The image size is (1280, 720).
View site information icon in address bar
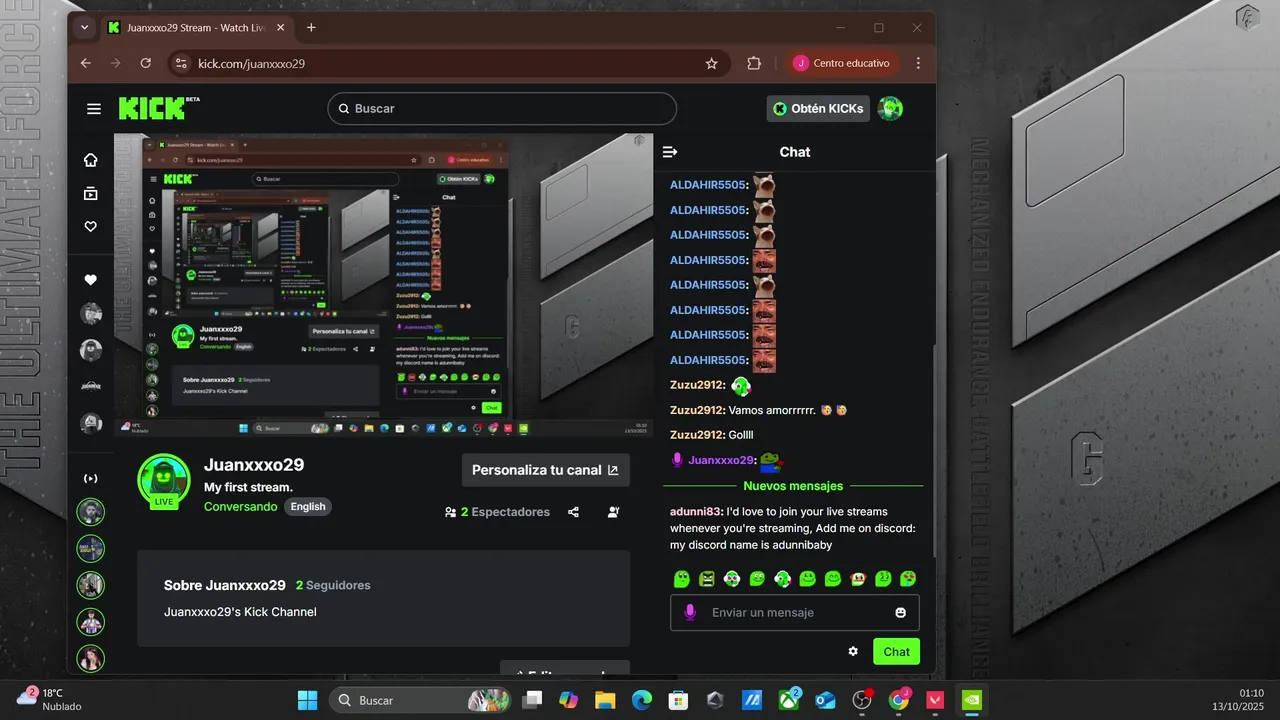tap(180, 63)
